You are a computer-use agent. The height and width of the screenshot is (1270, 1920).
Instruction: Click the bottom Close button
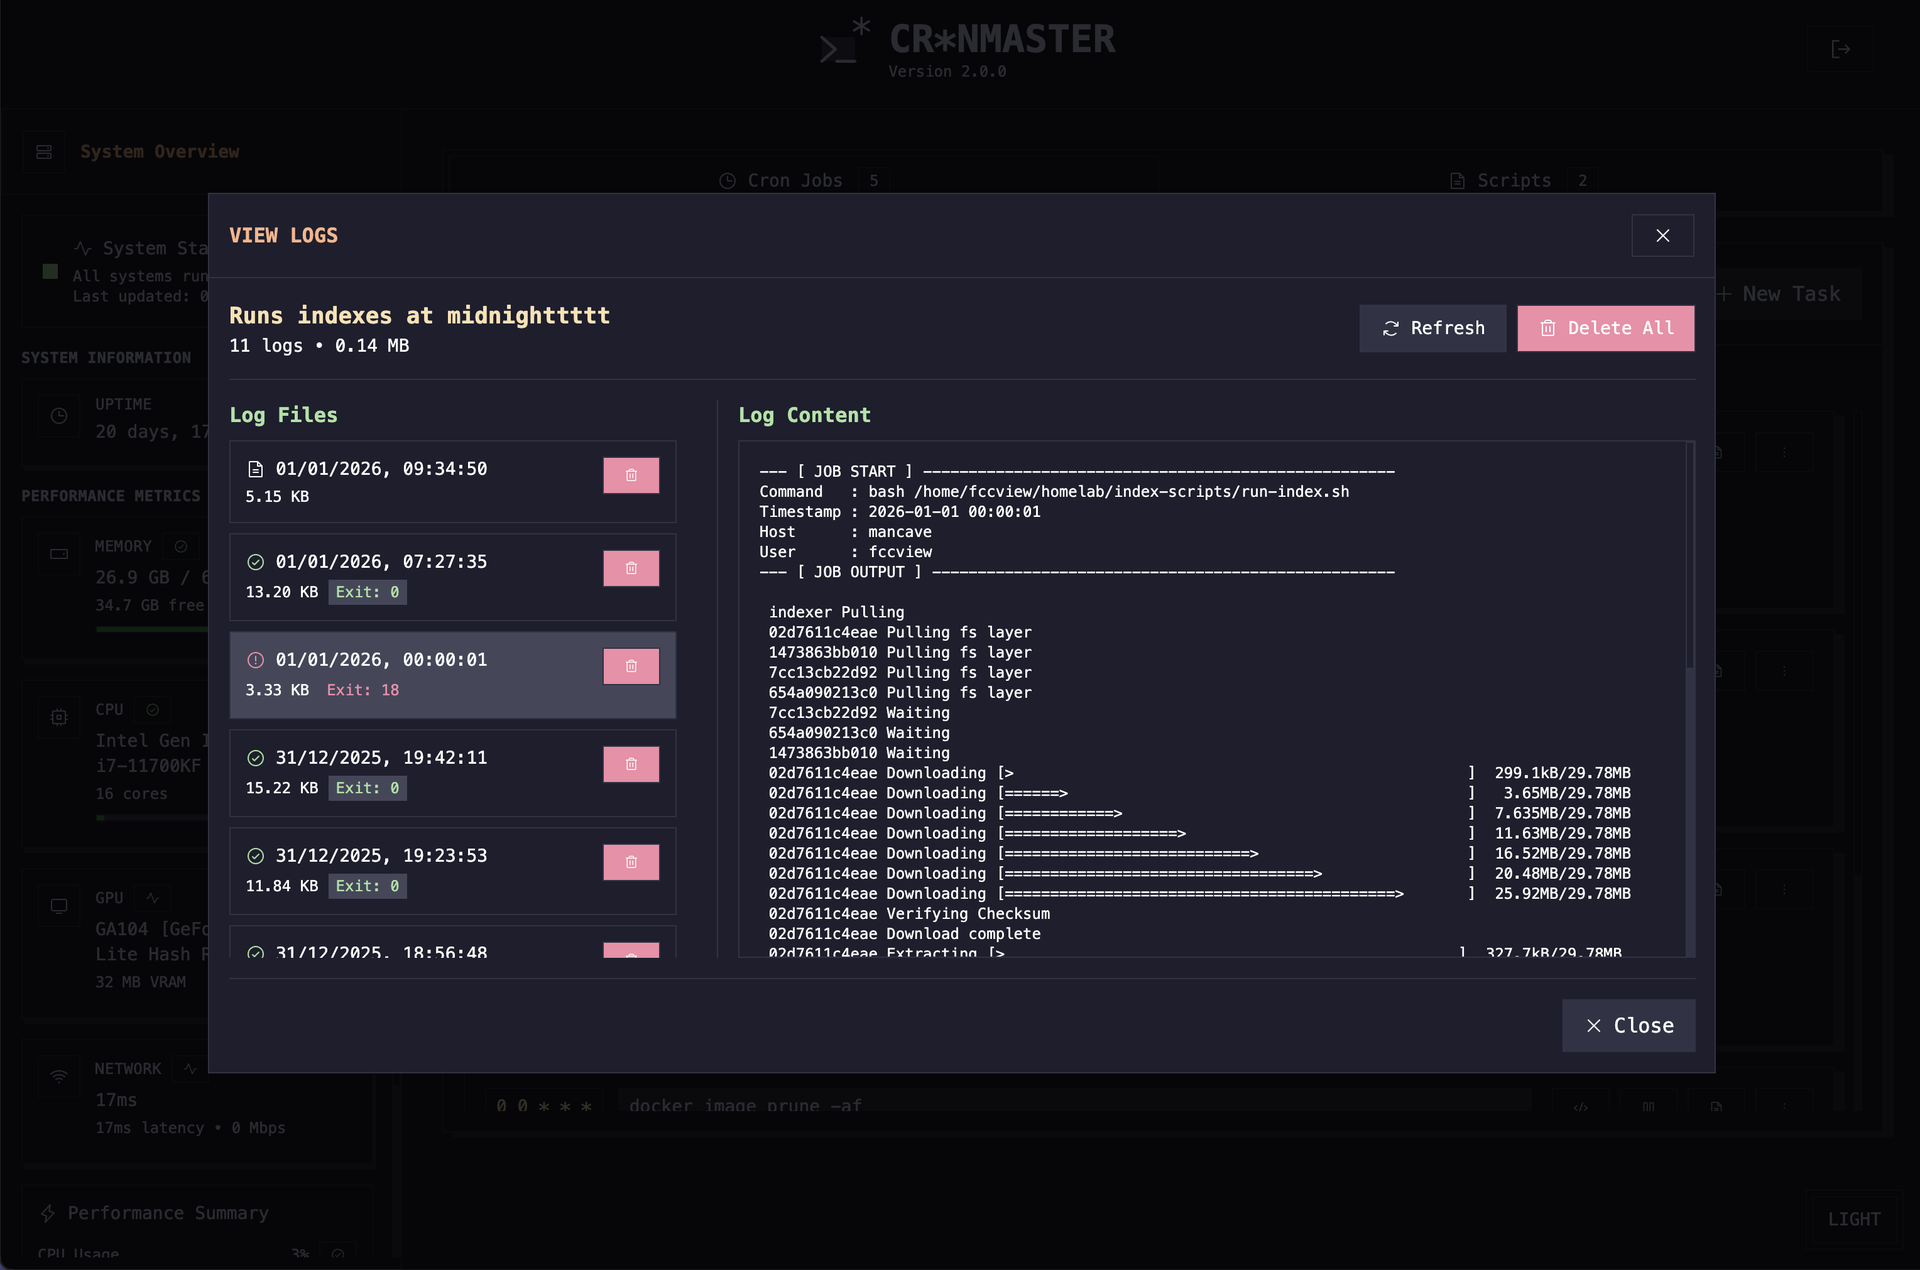(1628, 1025)
